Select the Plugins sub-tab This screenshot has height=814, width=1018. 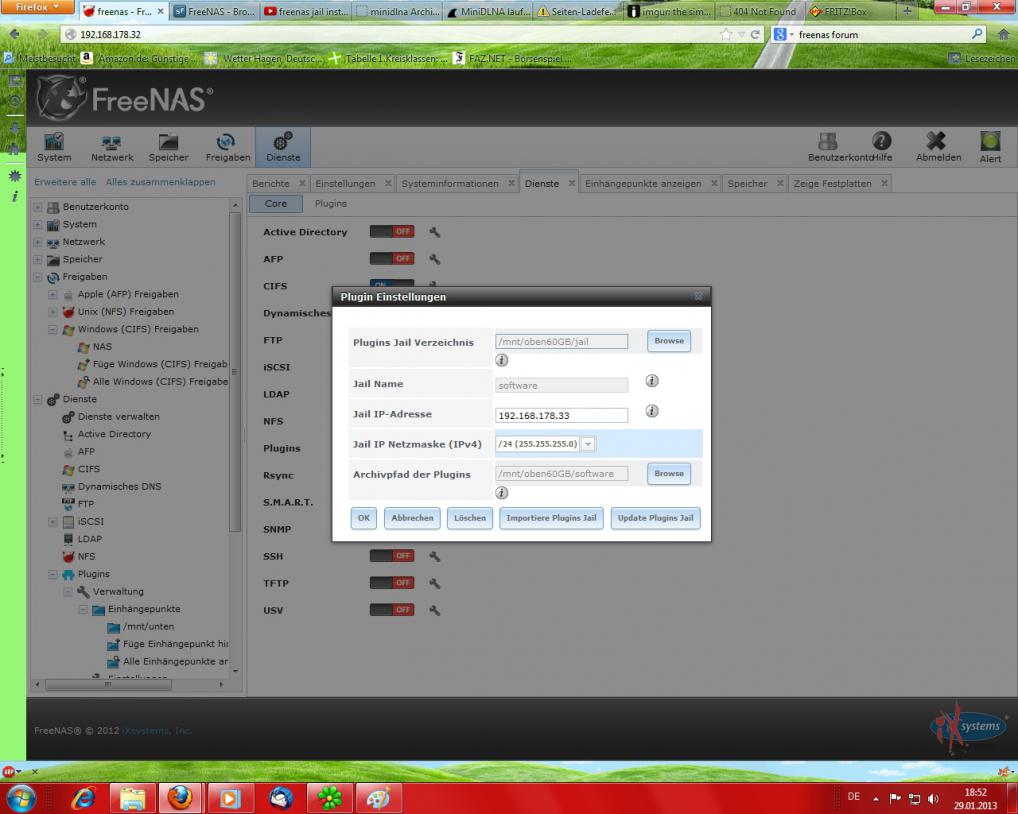coord(330,204)
